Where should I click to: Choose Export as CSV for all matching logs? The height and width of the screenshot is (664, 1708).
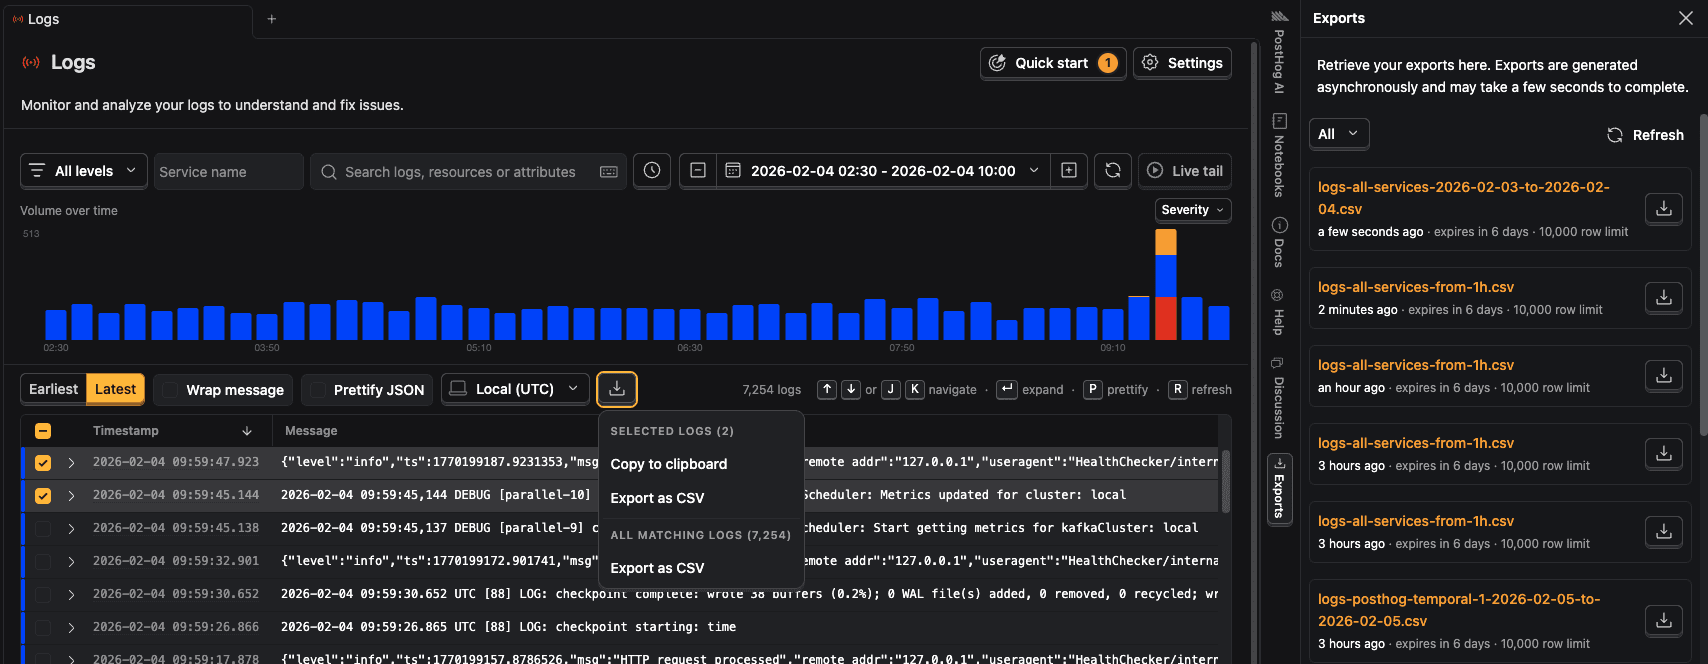(x=657, y=568)
